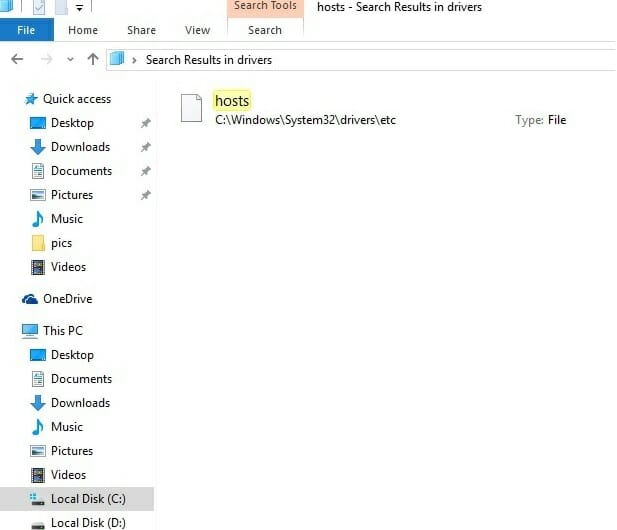Open Music under Quick access

pyautogui.click(x=67, y=219)
